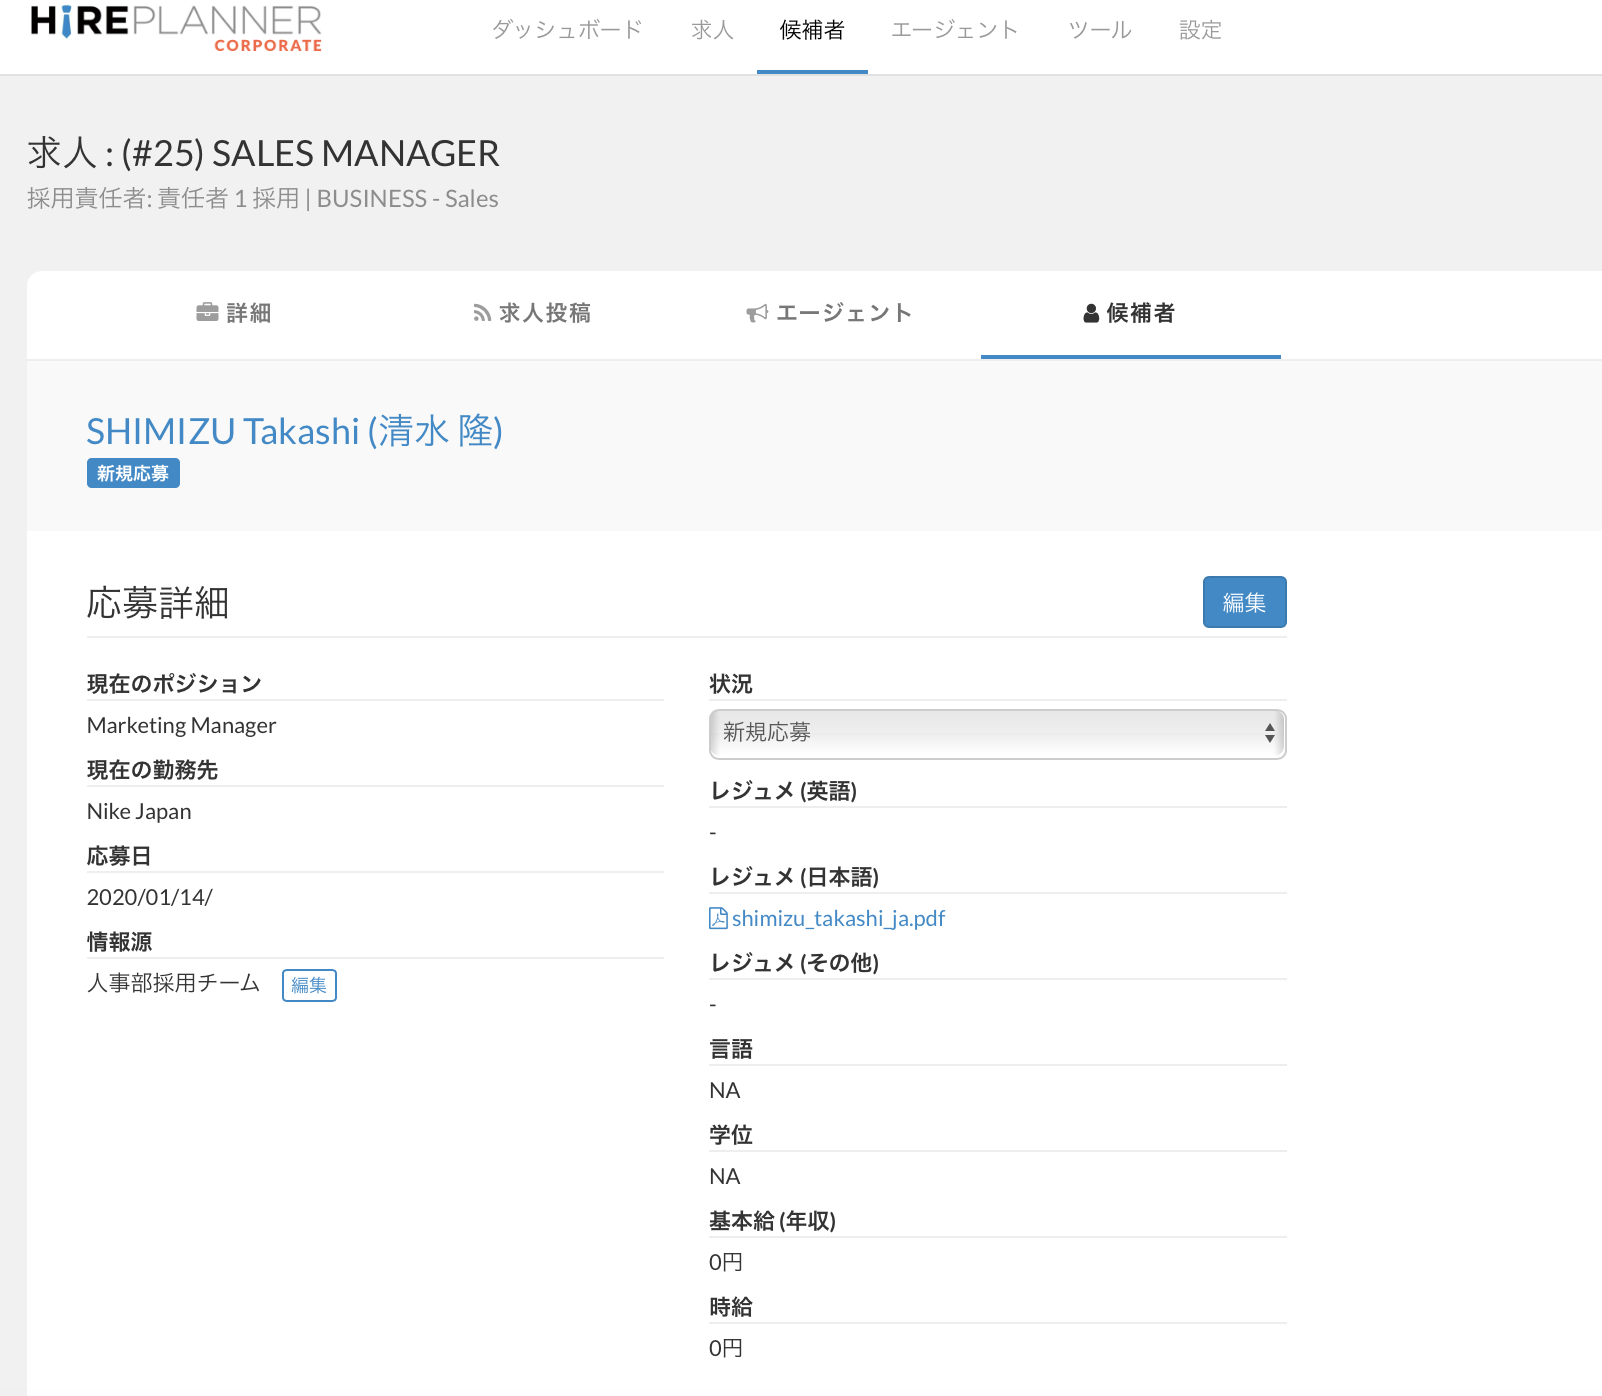Select 候補者 in the top navigation bar
The width and height of the screenshot is (1602, 1396).
(x=811, y=31)
